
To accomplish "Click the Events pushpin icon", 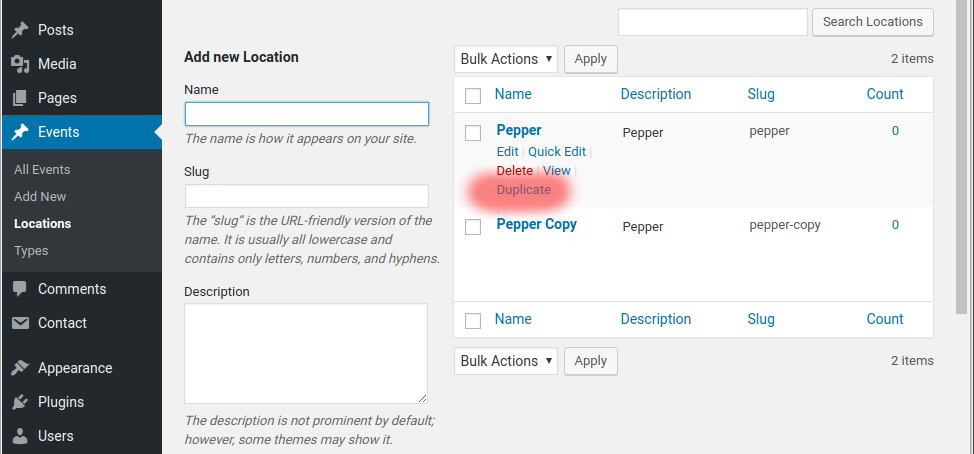I will 20,132.
